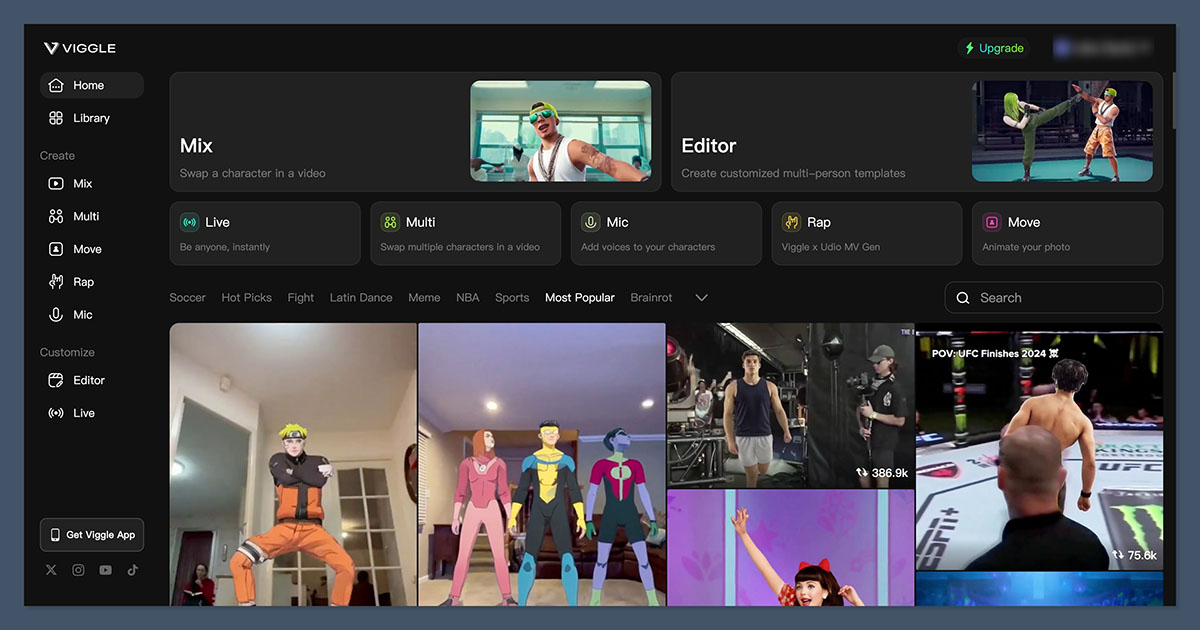The image size is (1200, 630).
Task: Click the Upgrade button
Action: tap(993, 47)
